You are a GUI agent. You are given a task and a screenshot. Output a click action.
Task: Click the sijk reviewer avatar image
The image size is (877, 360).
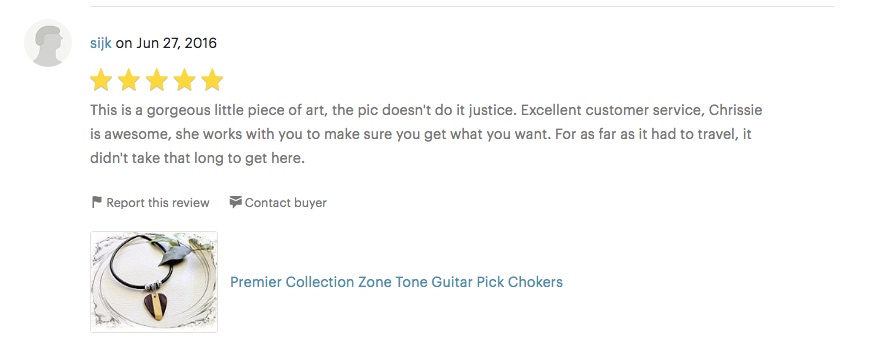pyautogui.click(x=48, y=43)
